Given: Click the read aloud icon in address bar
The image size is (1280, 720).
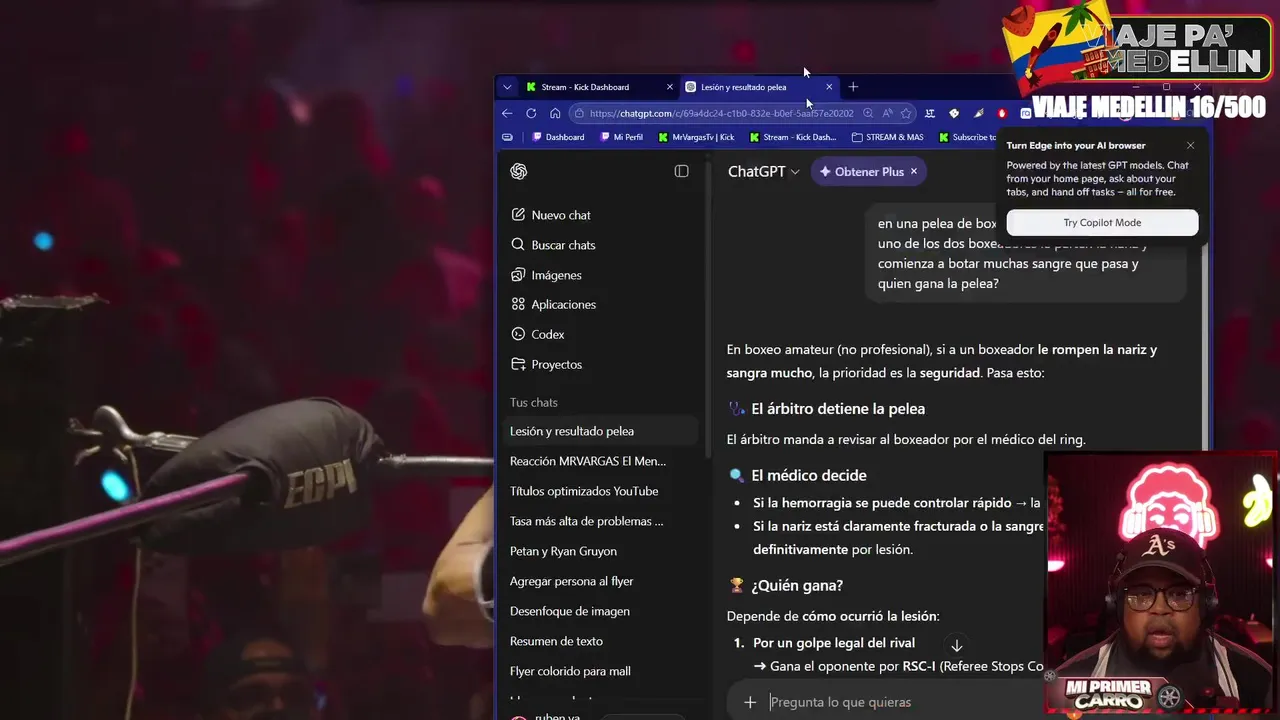Looking at the screenshot, I should pos(887,113).
